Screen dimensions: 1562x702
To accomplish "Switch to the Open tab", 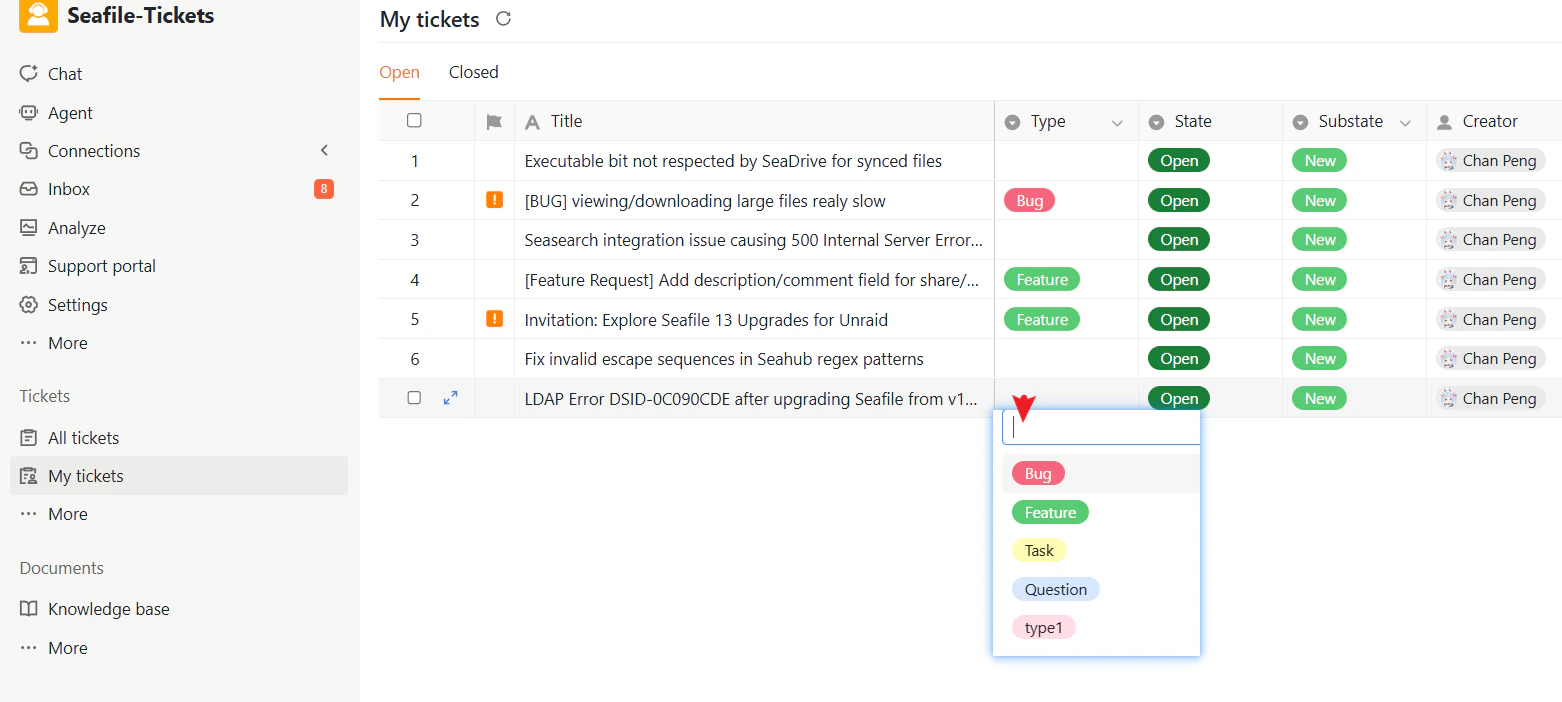I will click(399, 72).
